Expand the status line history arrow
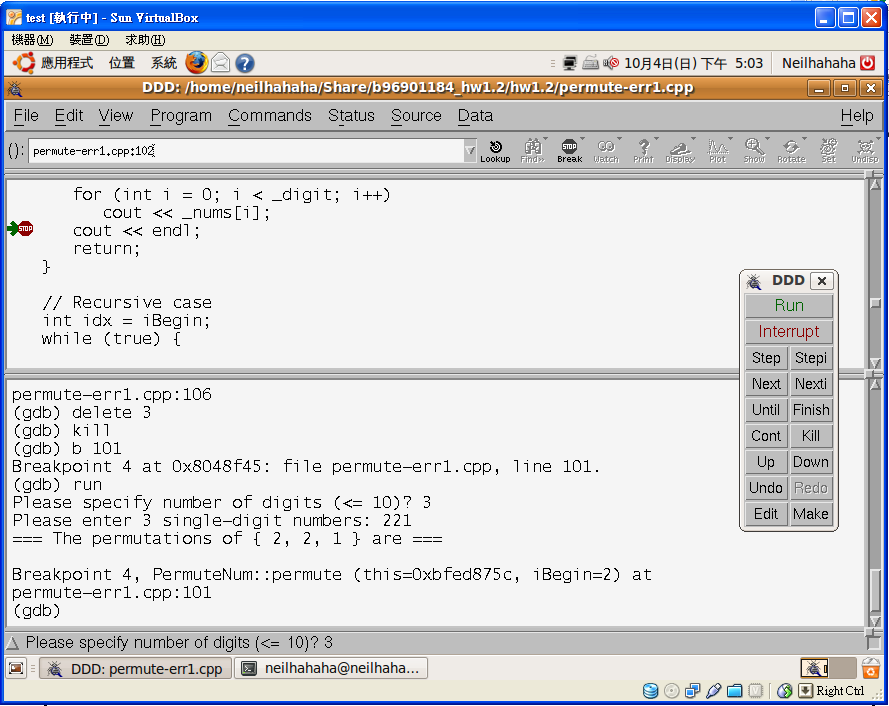Viewport: 889px width, 706px height. point(13,643)
